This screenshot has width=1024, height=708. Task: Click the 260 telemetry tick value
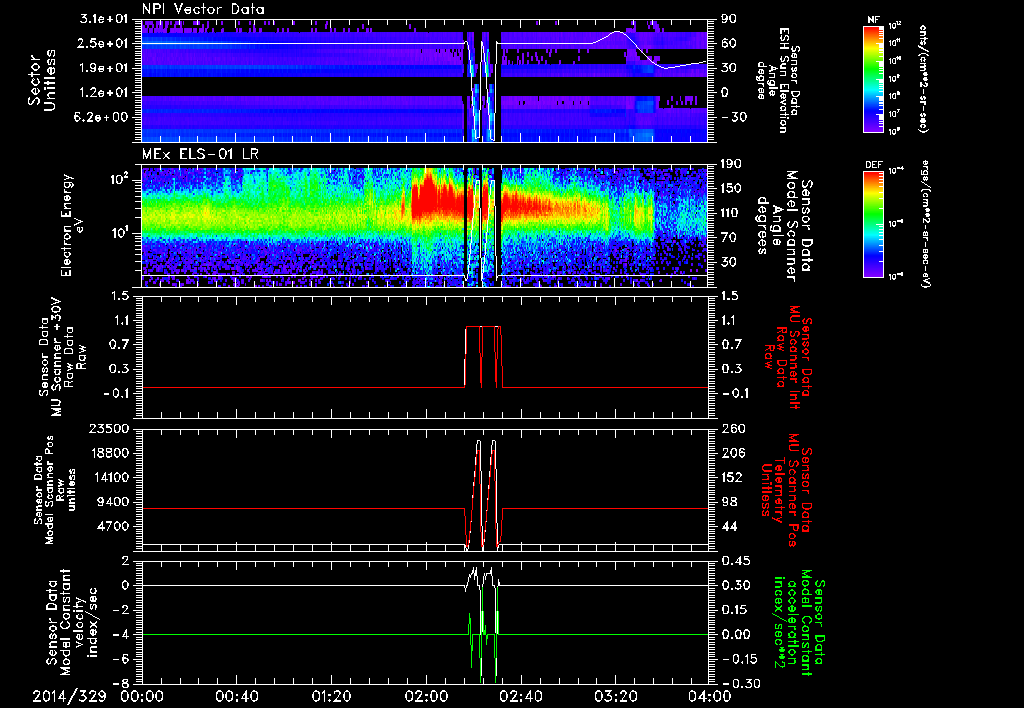click(x=733, y=429)
